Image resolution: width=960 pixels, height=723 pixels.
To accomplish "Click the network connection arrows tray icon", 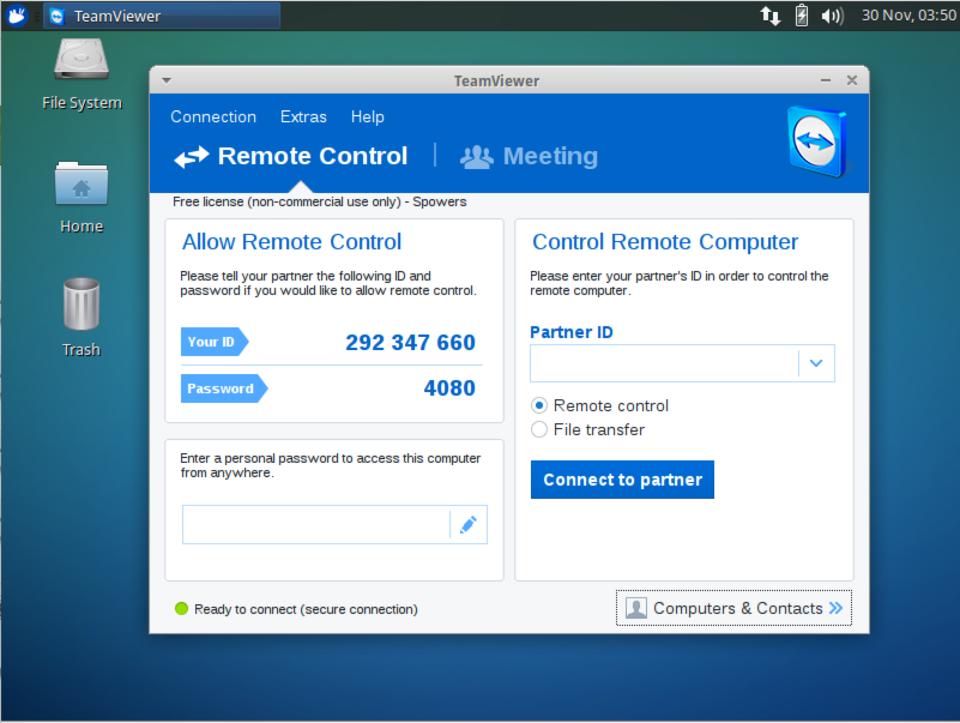I will (770, 16).
